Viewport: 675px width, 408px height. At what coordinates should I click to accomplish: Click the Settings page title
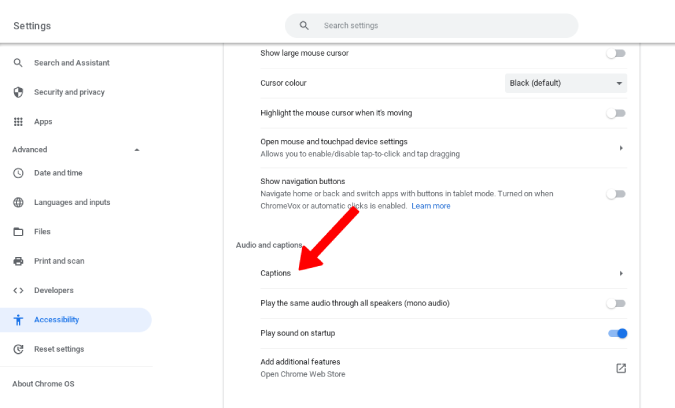[32, 26]
